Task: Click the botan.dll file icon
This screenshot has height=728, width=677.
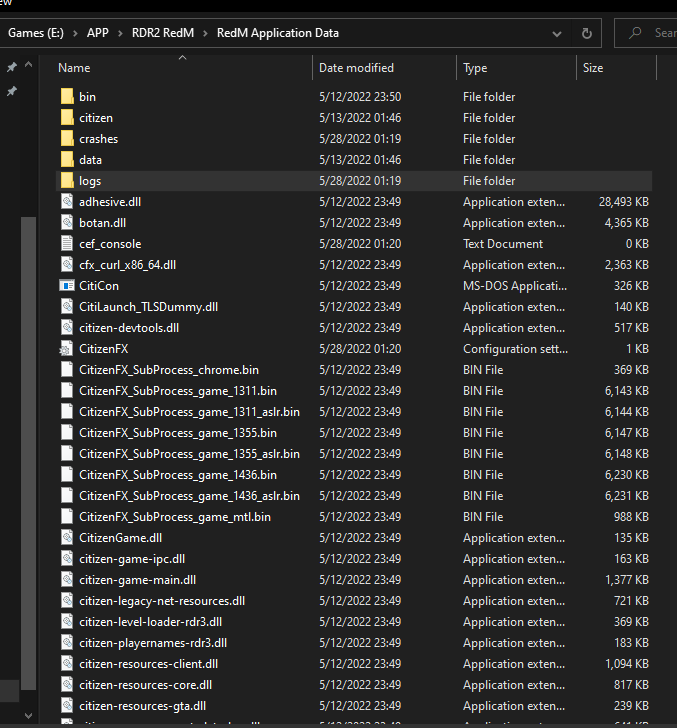Action: [x=67, y=222]
